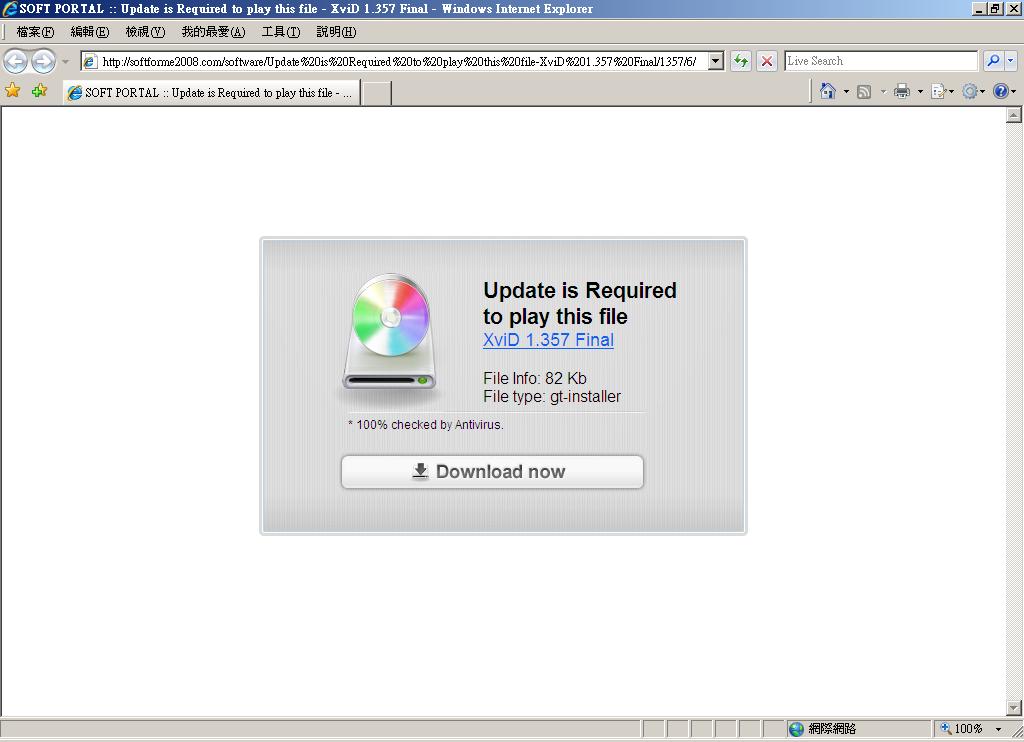The image size is (1024, 742).
Task: Refresh the page with the green arrows icon
Action: coord(741,61)
